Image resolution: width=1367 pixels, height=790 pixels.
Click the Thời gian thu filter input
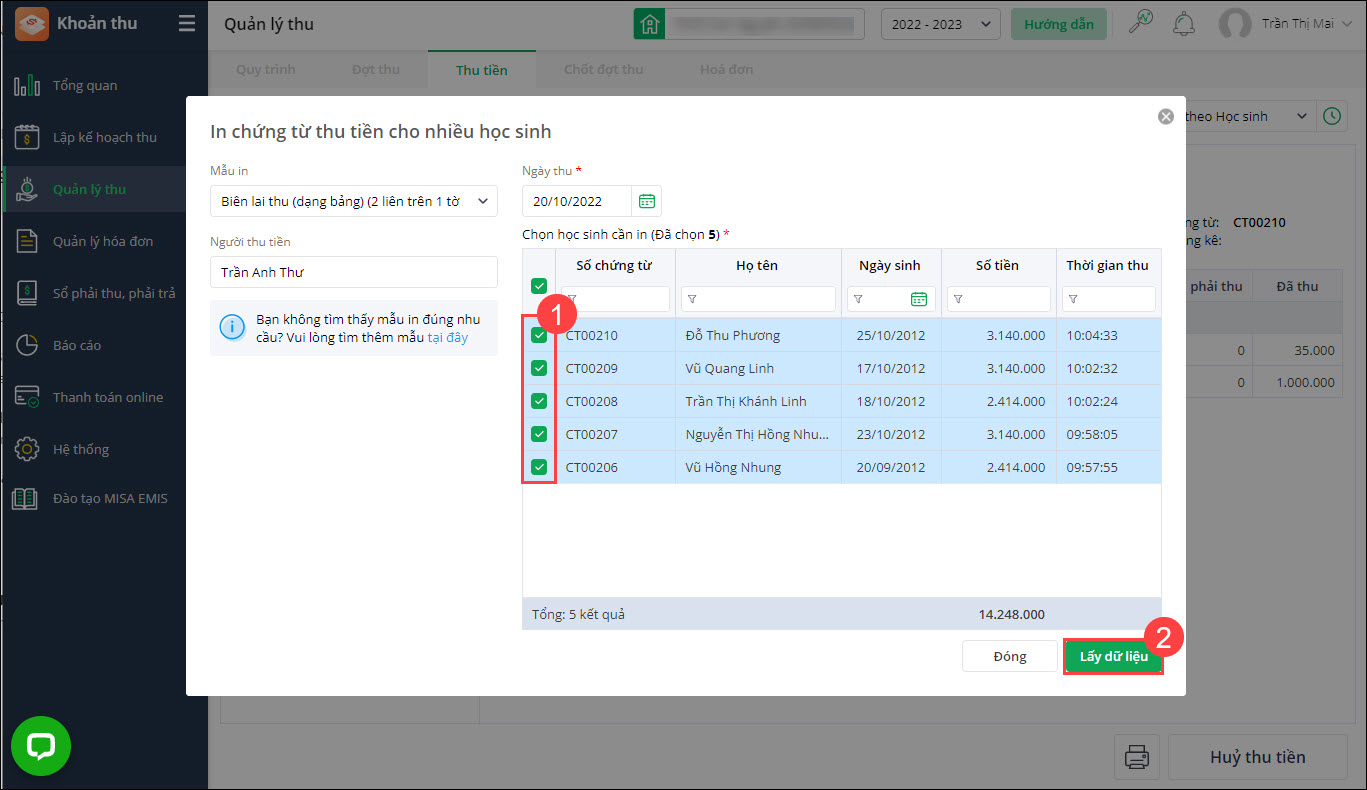[1108, 299]
